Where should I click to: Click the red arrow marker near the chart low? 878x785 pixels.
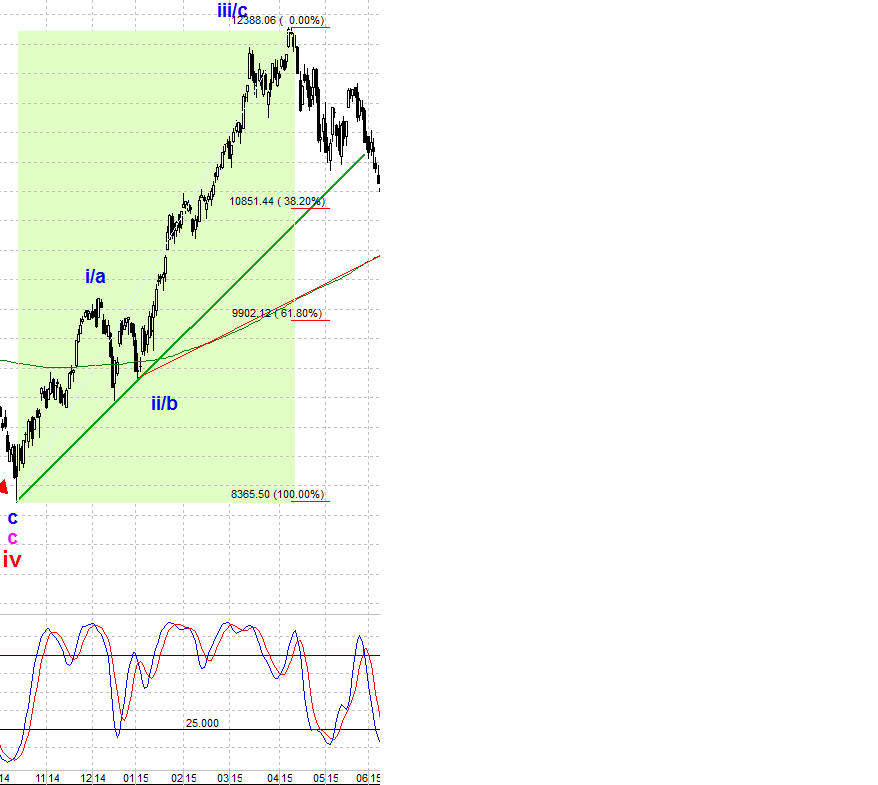tap(6, 488)
